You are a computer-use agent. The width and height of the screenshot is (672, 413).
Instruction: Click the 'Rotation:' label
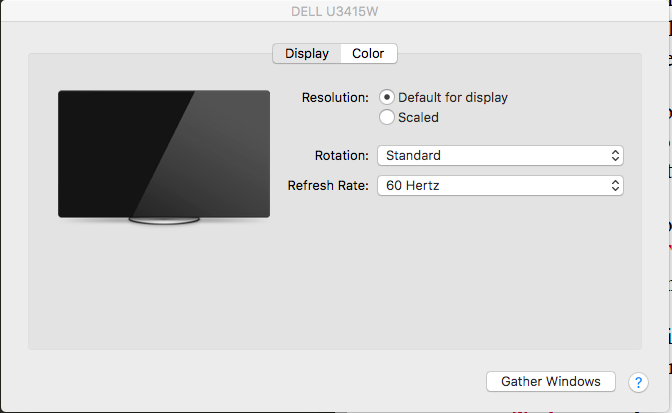(342, 156)
